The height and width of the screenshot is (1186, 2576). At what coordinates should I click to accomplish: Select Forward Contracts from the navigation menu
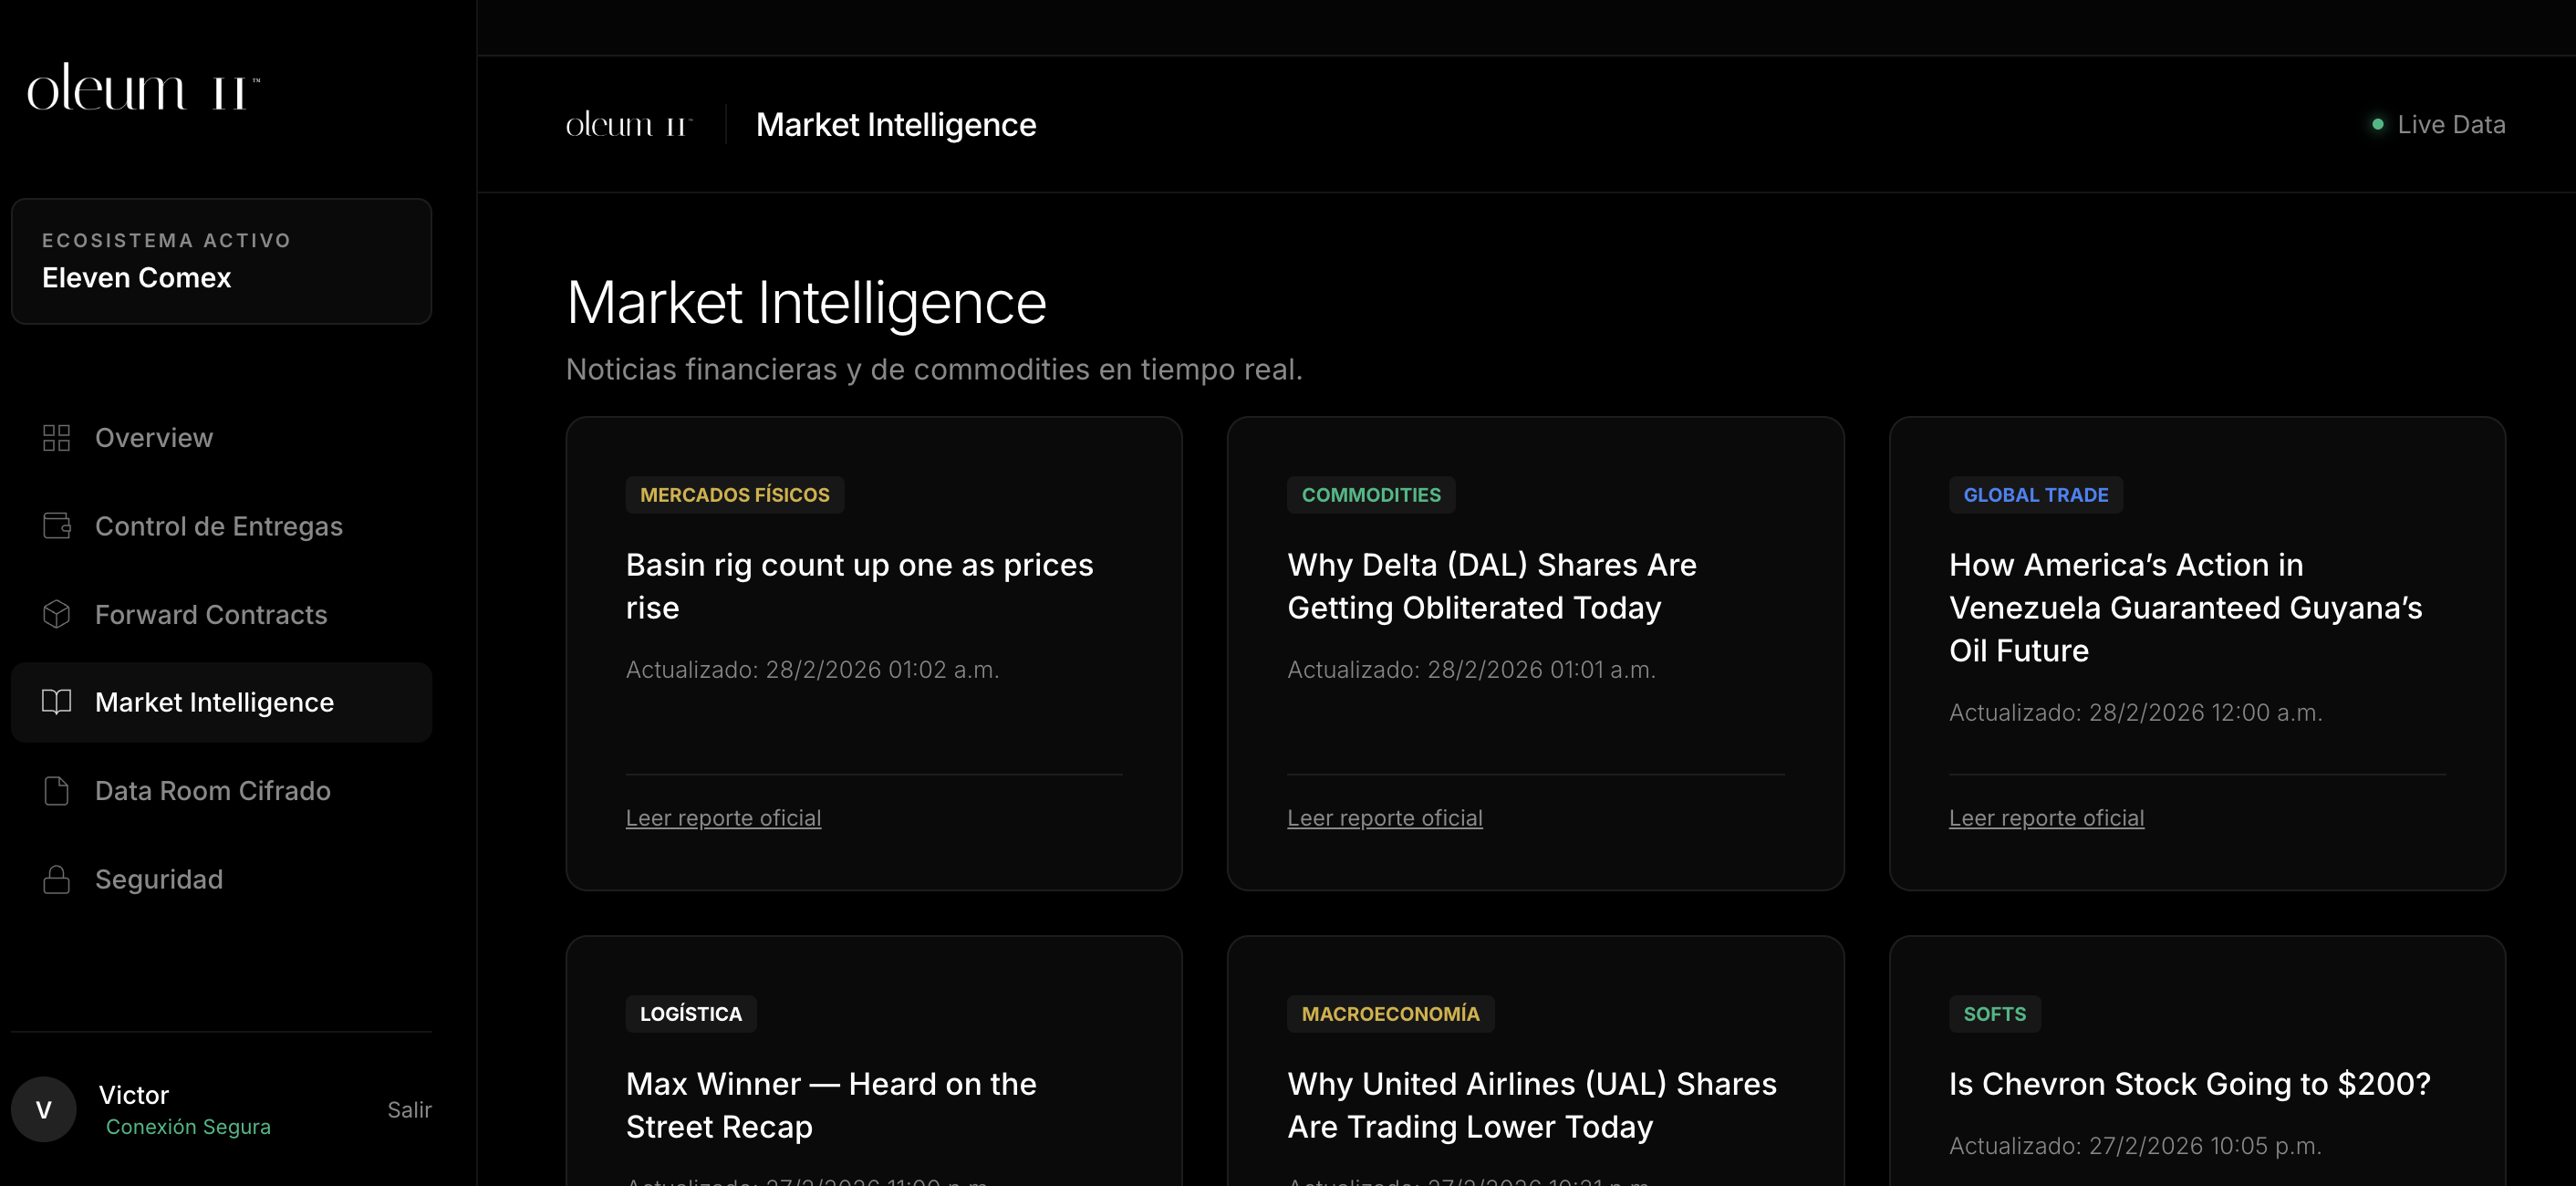pyautogui.click(x=211, y=614)
